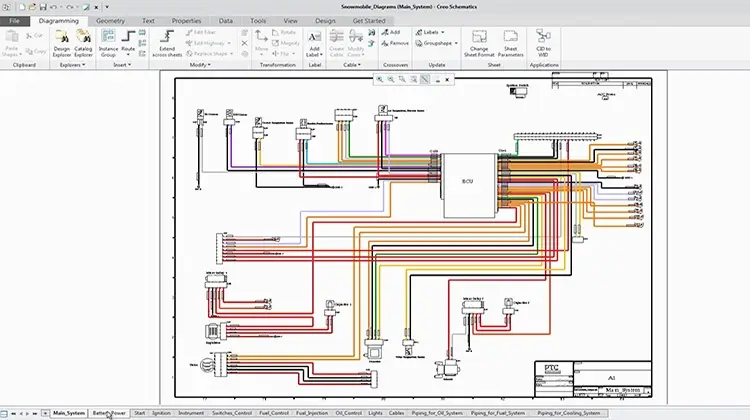This screenshot has width=750, height=420.
Task: Expand the Insert group dropdown
Action: (x=122, y=65)
